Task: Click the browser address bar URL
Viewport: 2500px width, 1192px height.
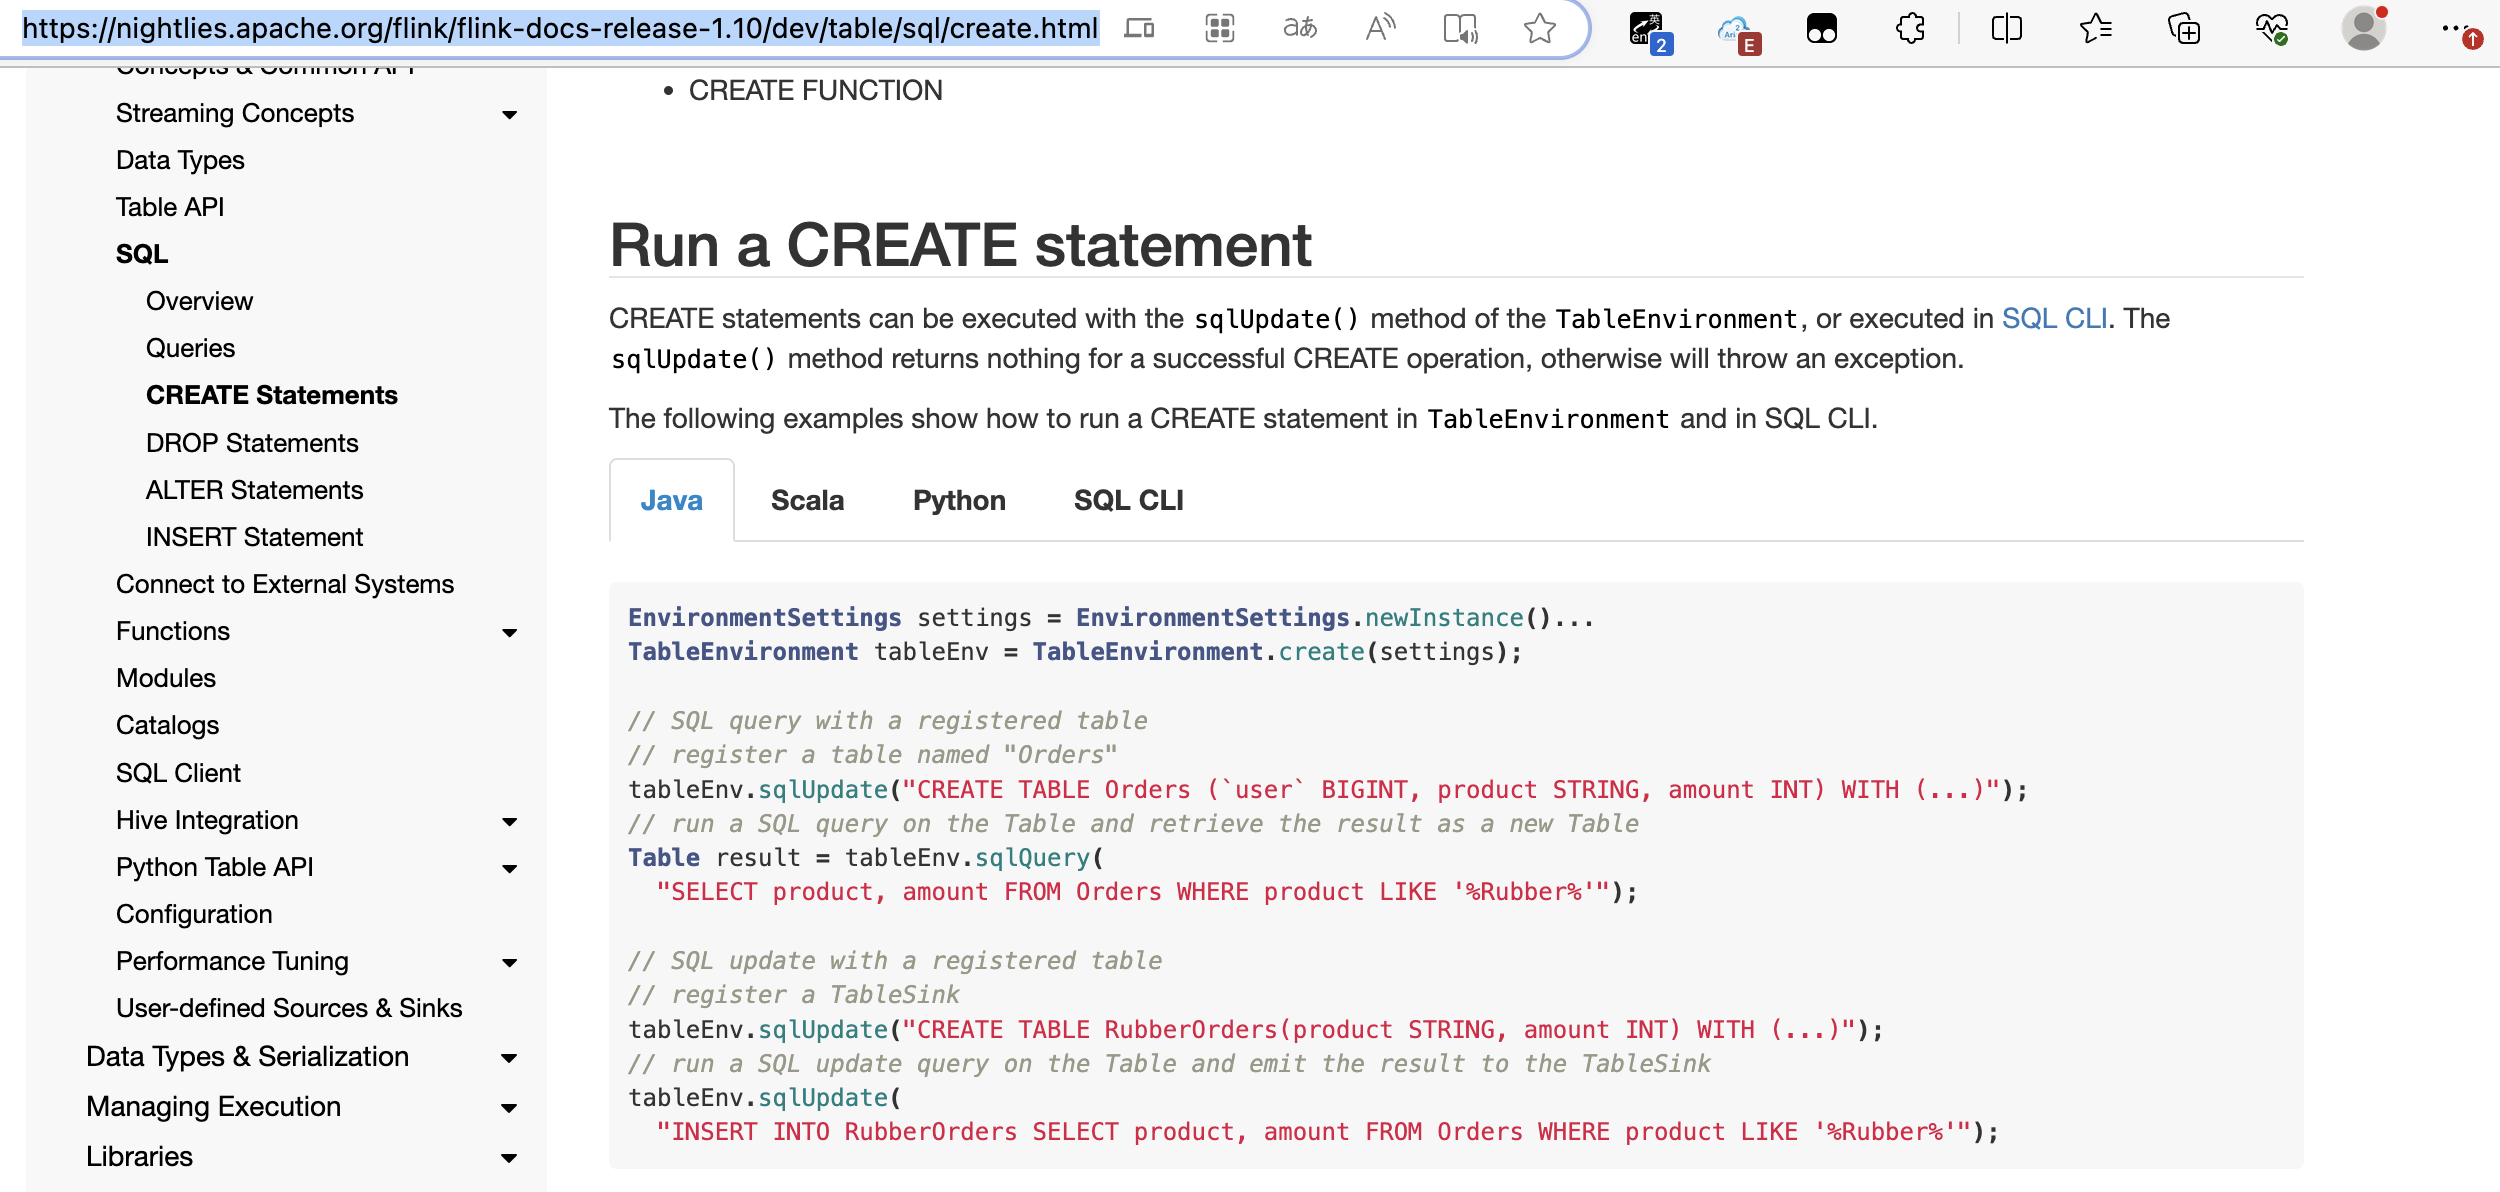Action: click(x=560, y=28)
